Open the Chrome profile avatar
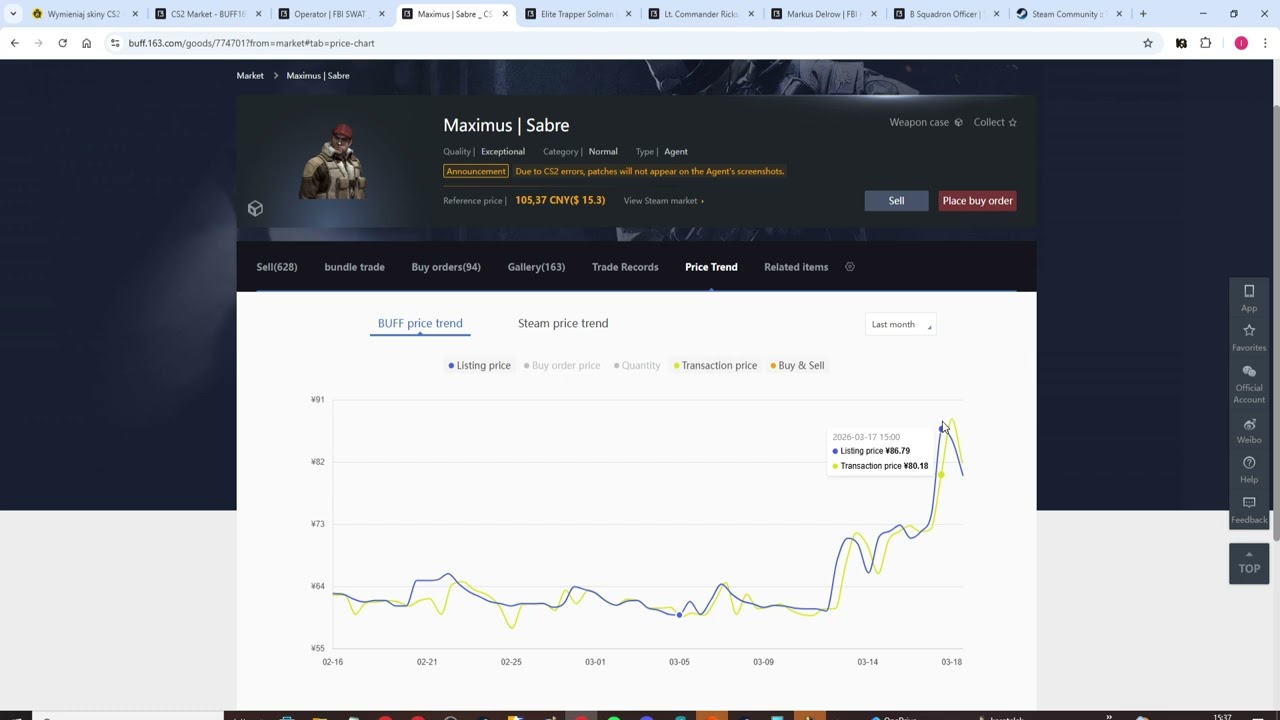This screenshot has width=1280, height=720. click(1241, 43)
